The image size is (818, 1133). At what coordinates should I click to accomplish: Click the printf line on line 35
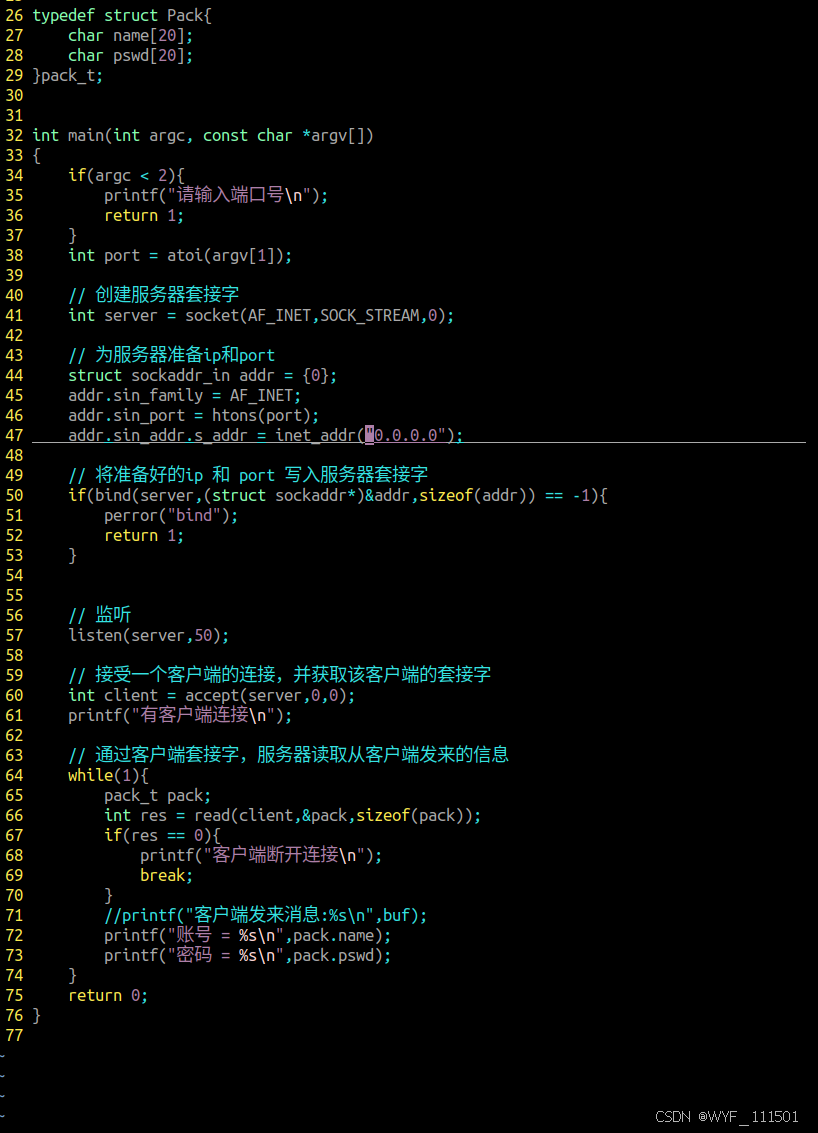click(x=216, y=195)
